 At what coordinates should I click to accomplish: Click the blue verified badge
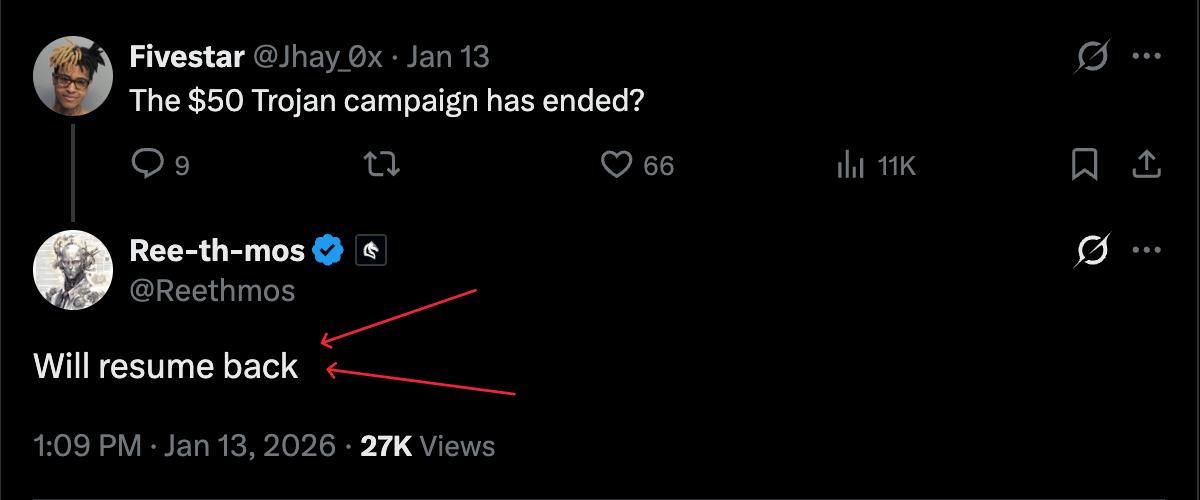(x=328, y=250)
